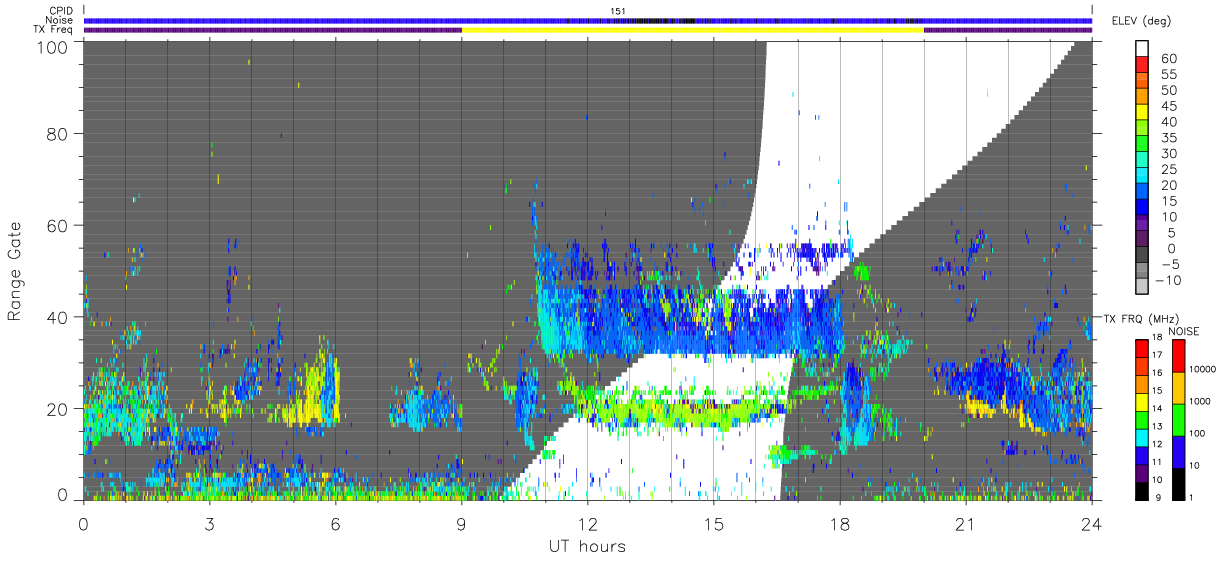This screenshot has width=1228, height=567.
Task: Click the TX Freq row label
Action: tap(54, 30)
